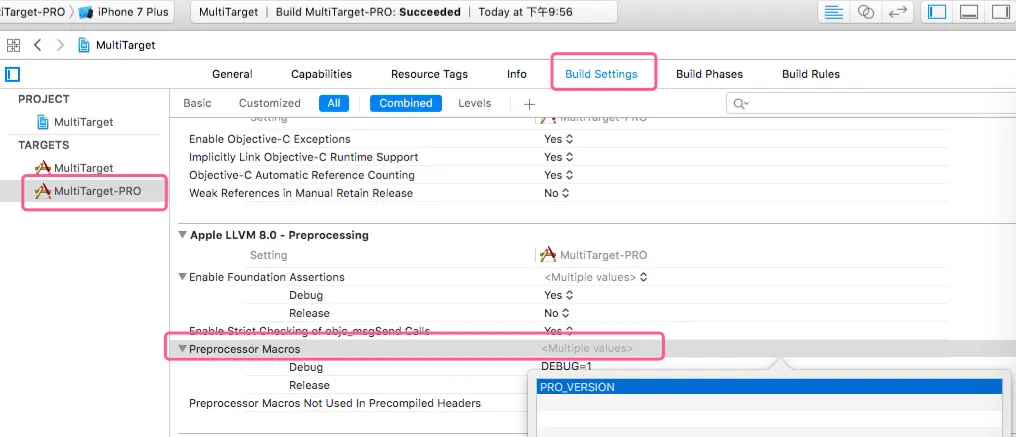This screenshot has height=437, width=1016.
Task: Toggle the debug area panel
Action: 969,12
